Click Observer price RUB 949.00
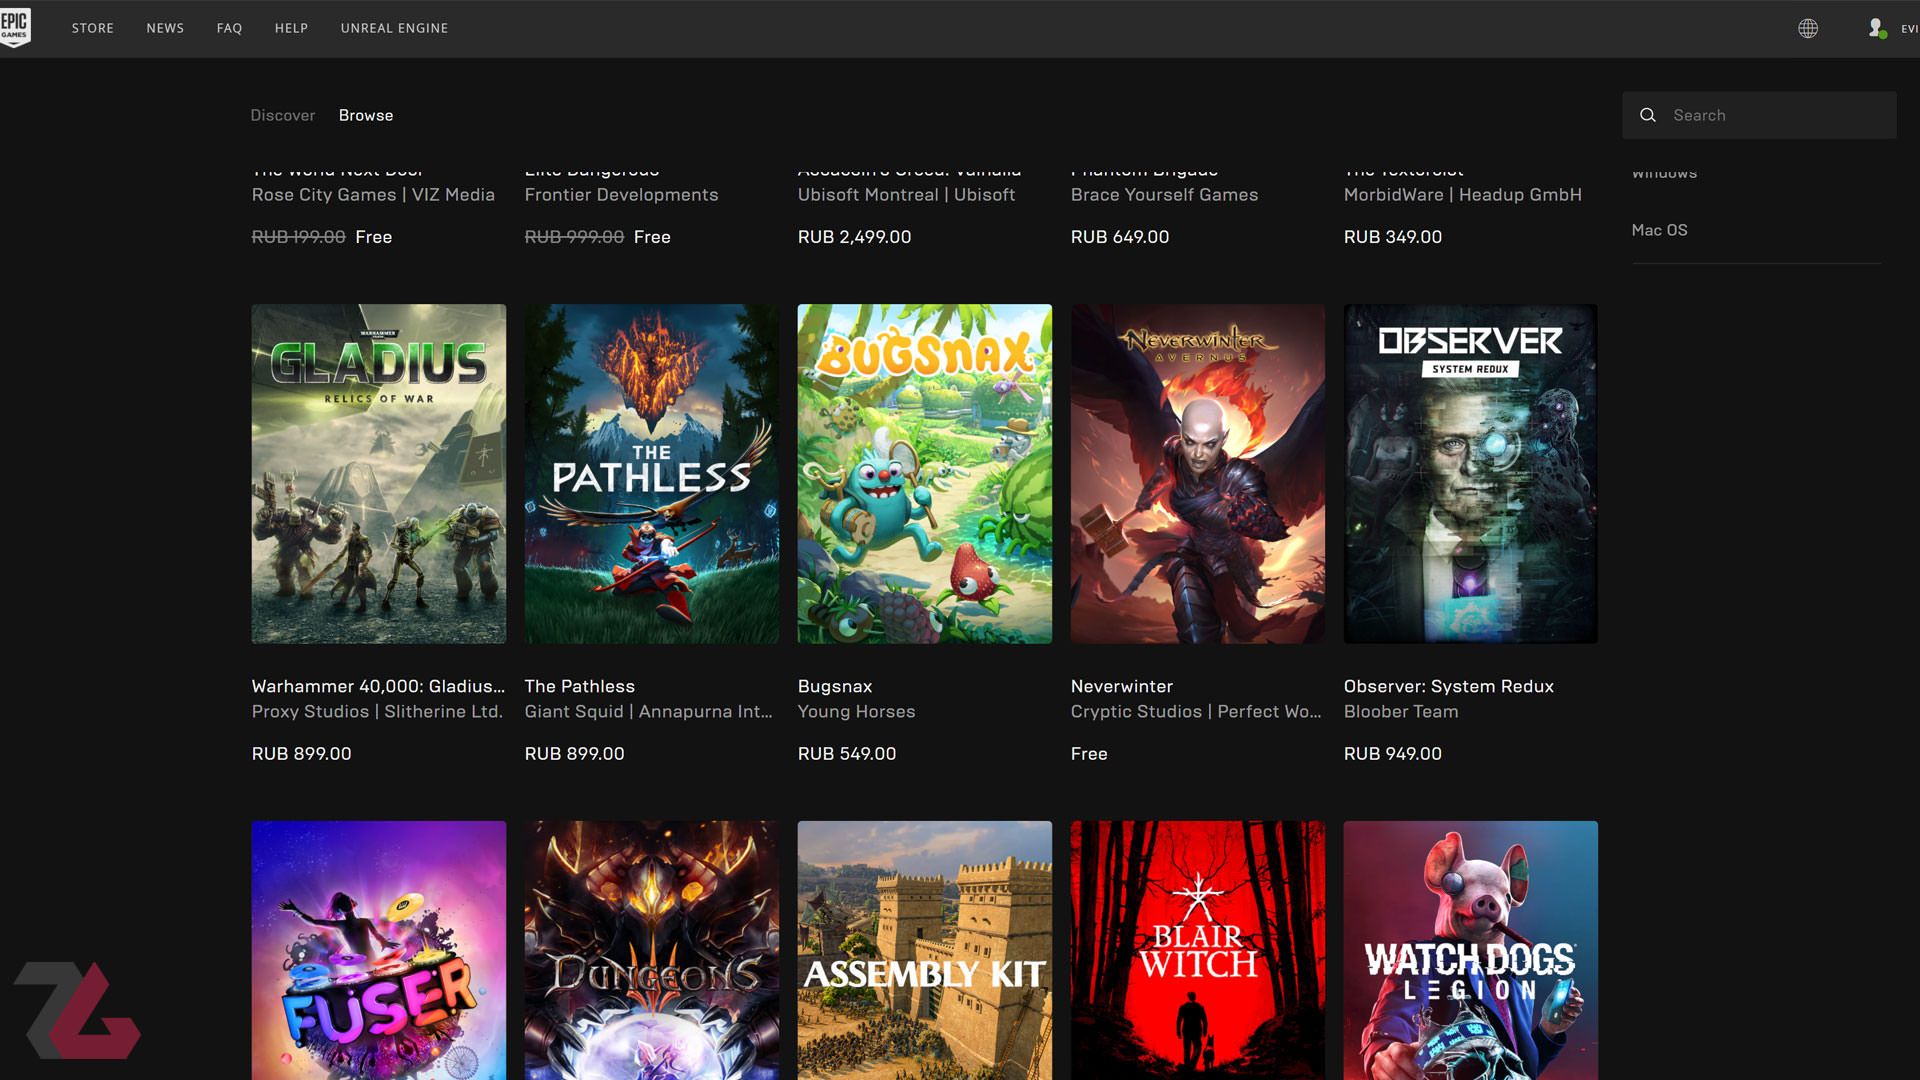The image size is (1920, 1080). pyautogui.click(x=1393, y=753)
